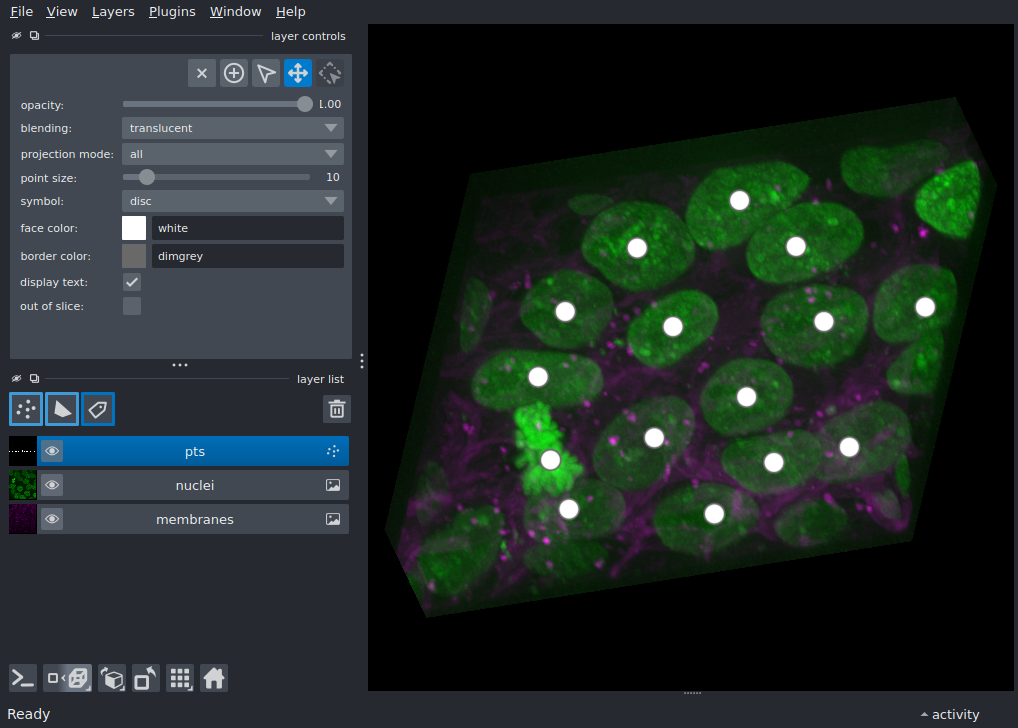
Task: Create a new labels layer
Action: (x=98, y=409)
